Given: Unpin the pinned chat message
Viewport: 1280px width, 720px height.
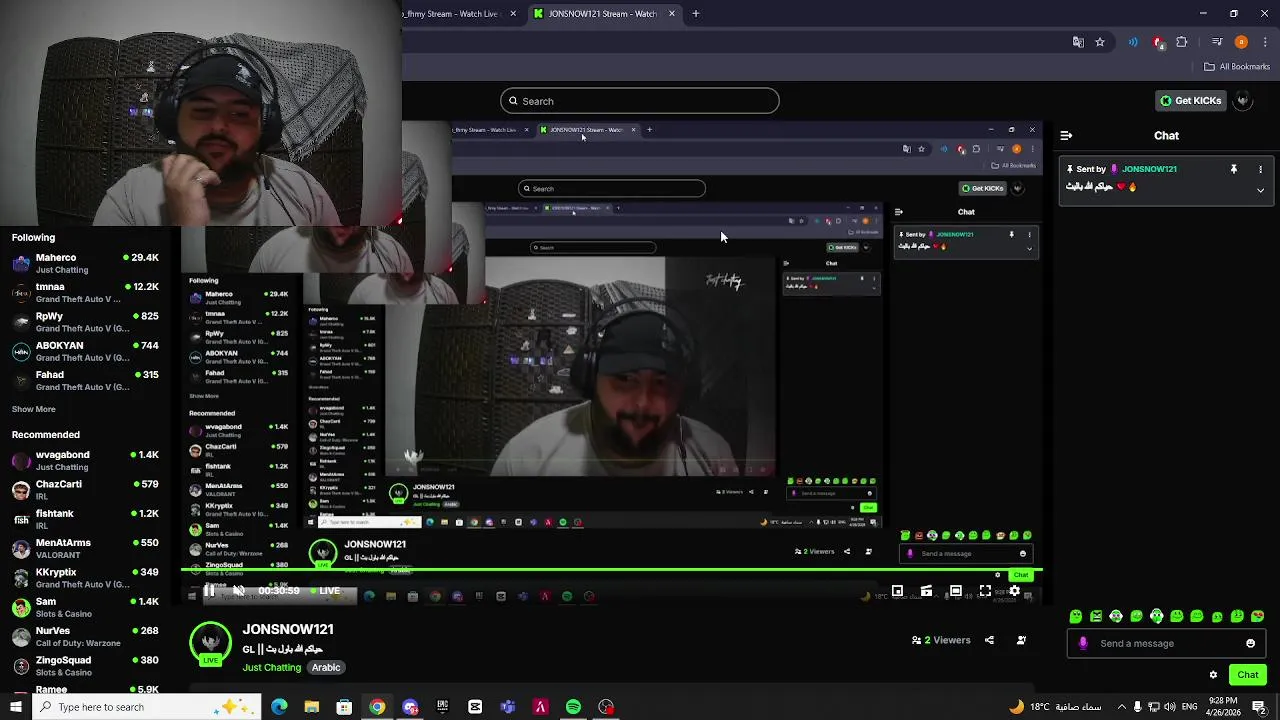Looking at the screenshot, I should pyautogui.click(x=1233, y=169).
